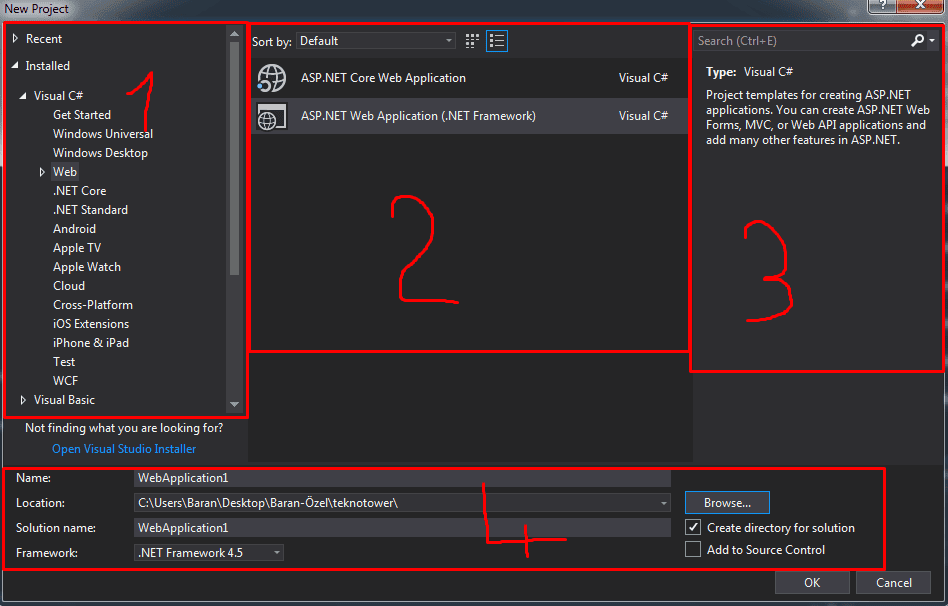Image resolution: width=948 pixels, height=606 pixels.
Task: Click the search magnifier icon
Action: [x=917, y=41]
